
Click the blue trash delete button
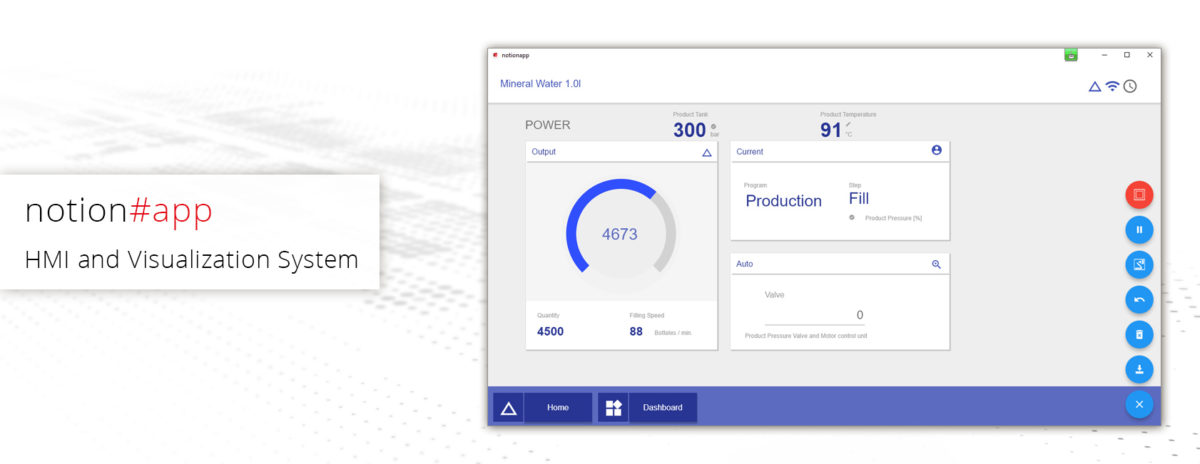pos(1139,334)
